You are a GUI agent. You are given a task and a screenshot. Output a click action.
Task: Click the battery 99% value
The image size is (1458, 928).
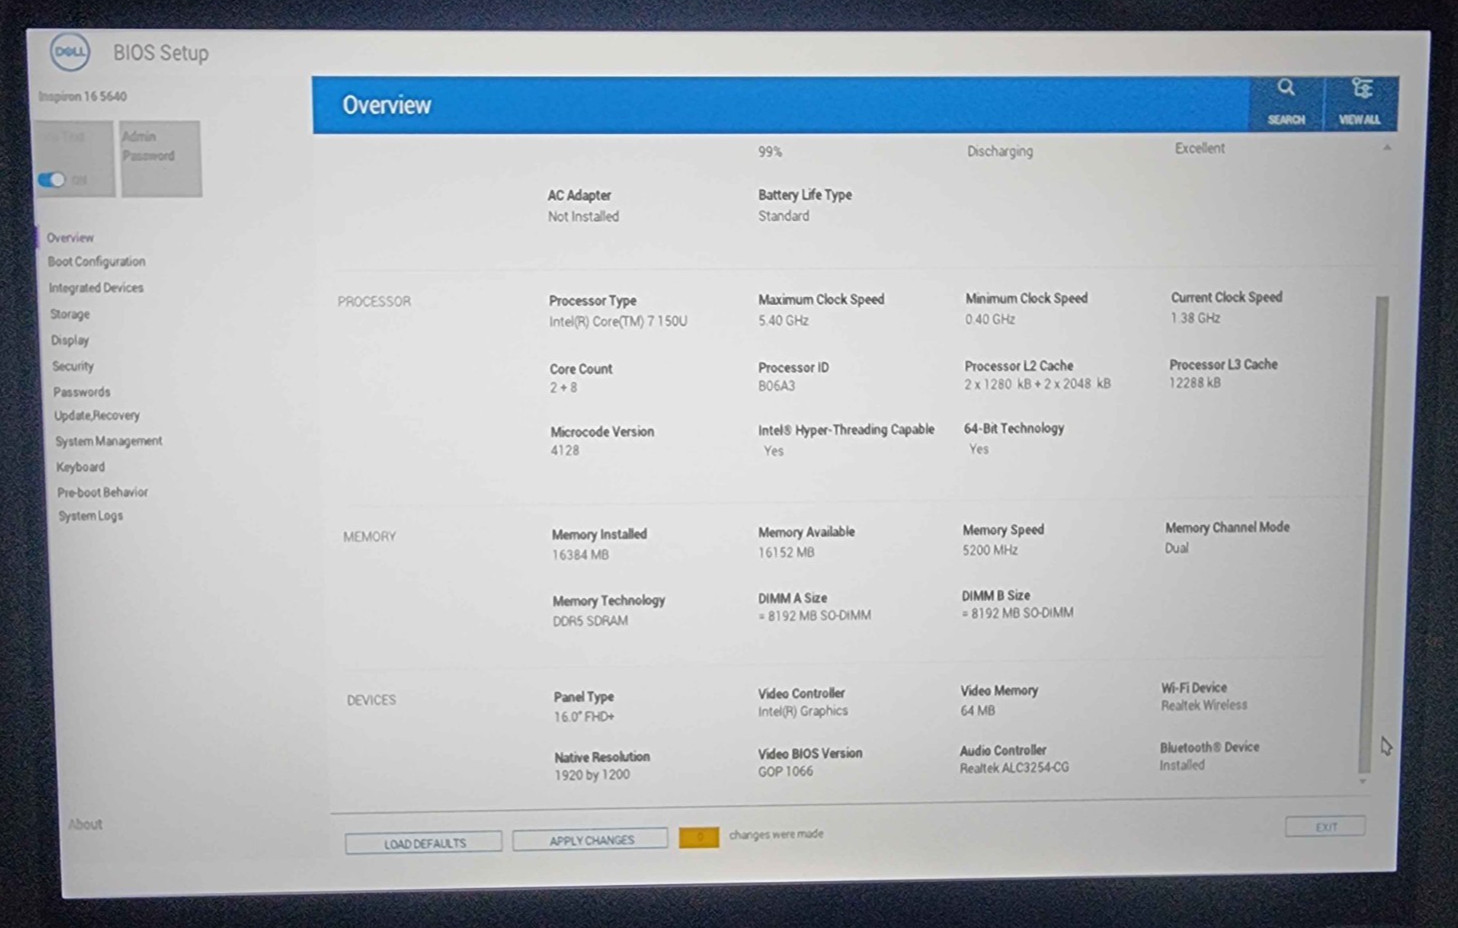770,152
